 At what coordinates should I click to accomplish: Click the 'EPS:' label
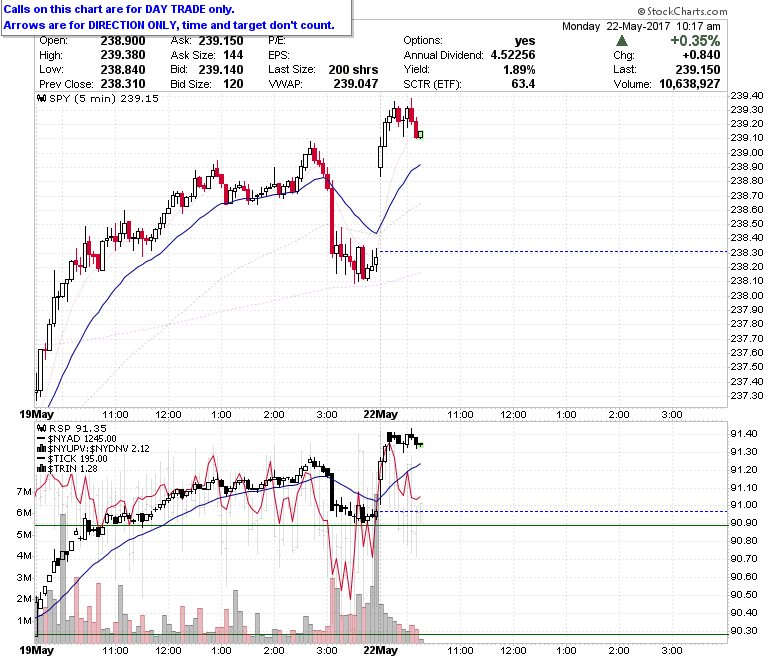pos(279,55)
